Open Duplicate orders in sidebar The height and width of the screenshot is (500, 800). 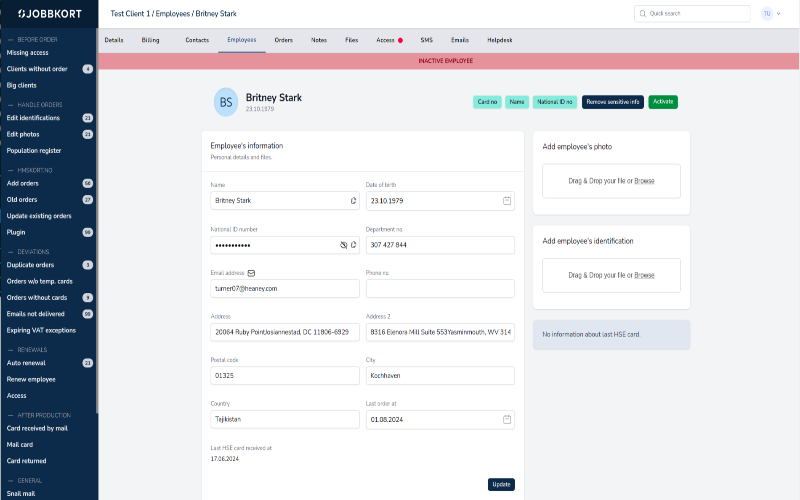[x=30, y=265]
